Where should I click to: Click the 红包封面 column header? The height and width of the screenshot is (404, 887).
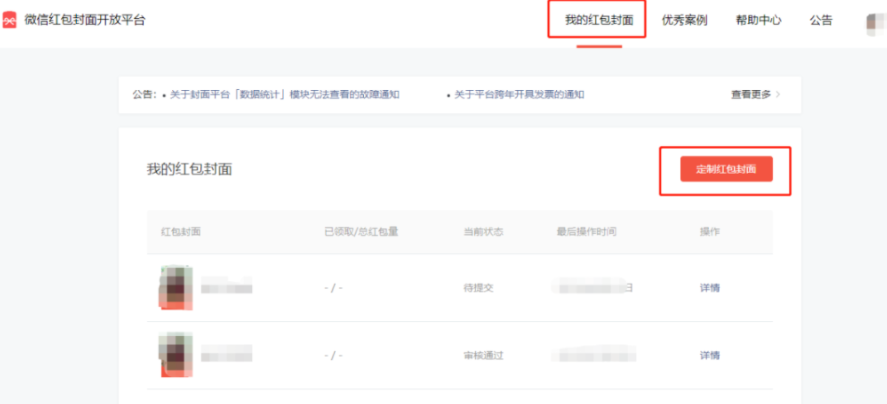(x=181, y=232)
